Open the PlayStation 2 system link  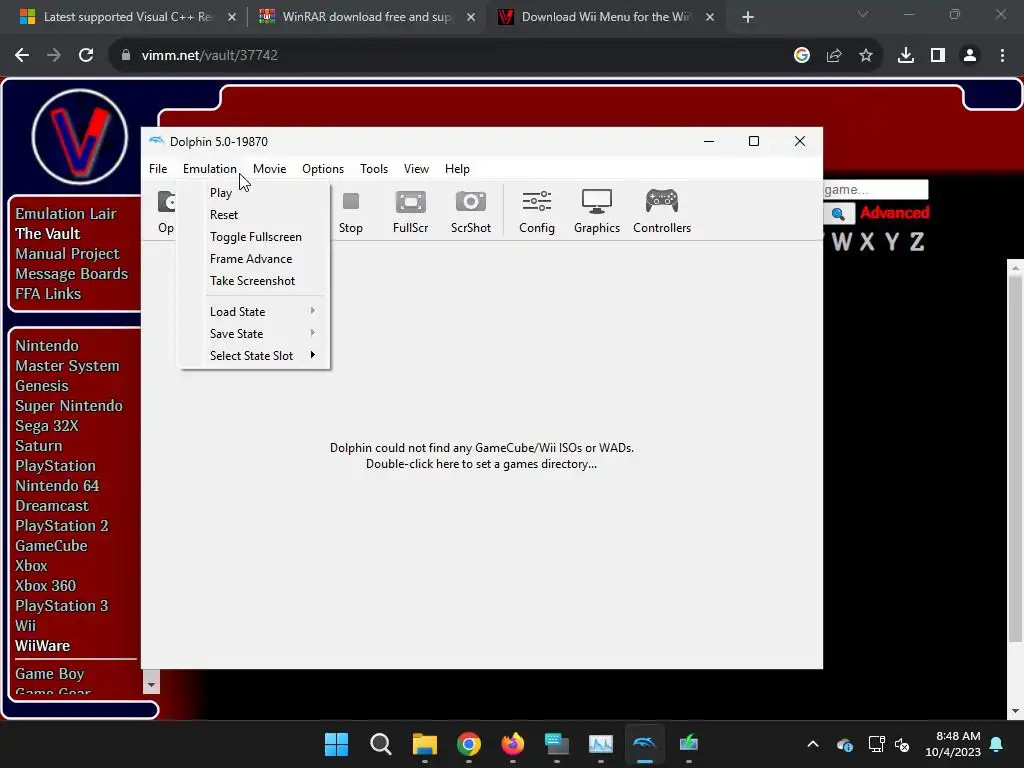(61, 525)
